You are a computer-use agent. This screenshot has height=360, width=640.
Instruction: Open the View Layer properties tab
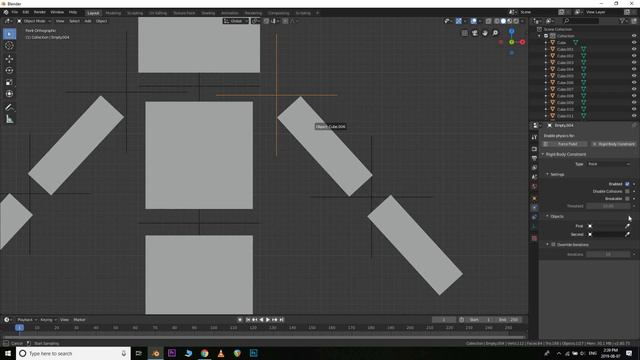[x=534, y=168]
